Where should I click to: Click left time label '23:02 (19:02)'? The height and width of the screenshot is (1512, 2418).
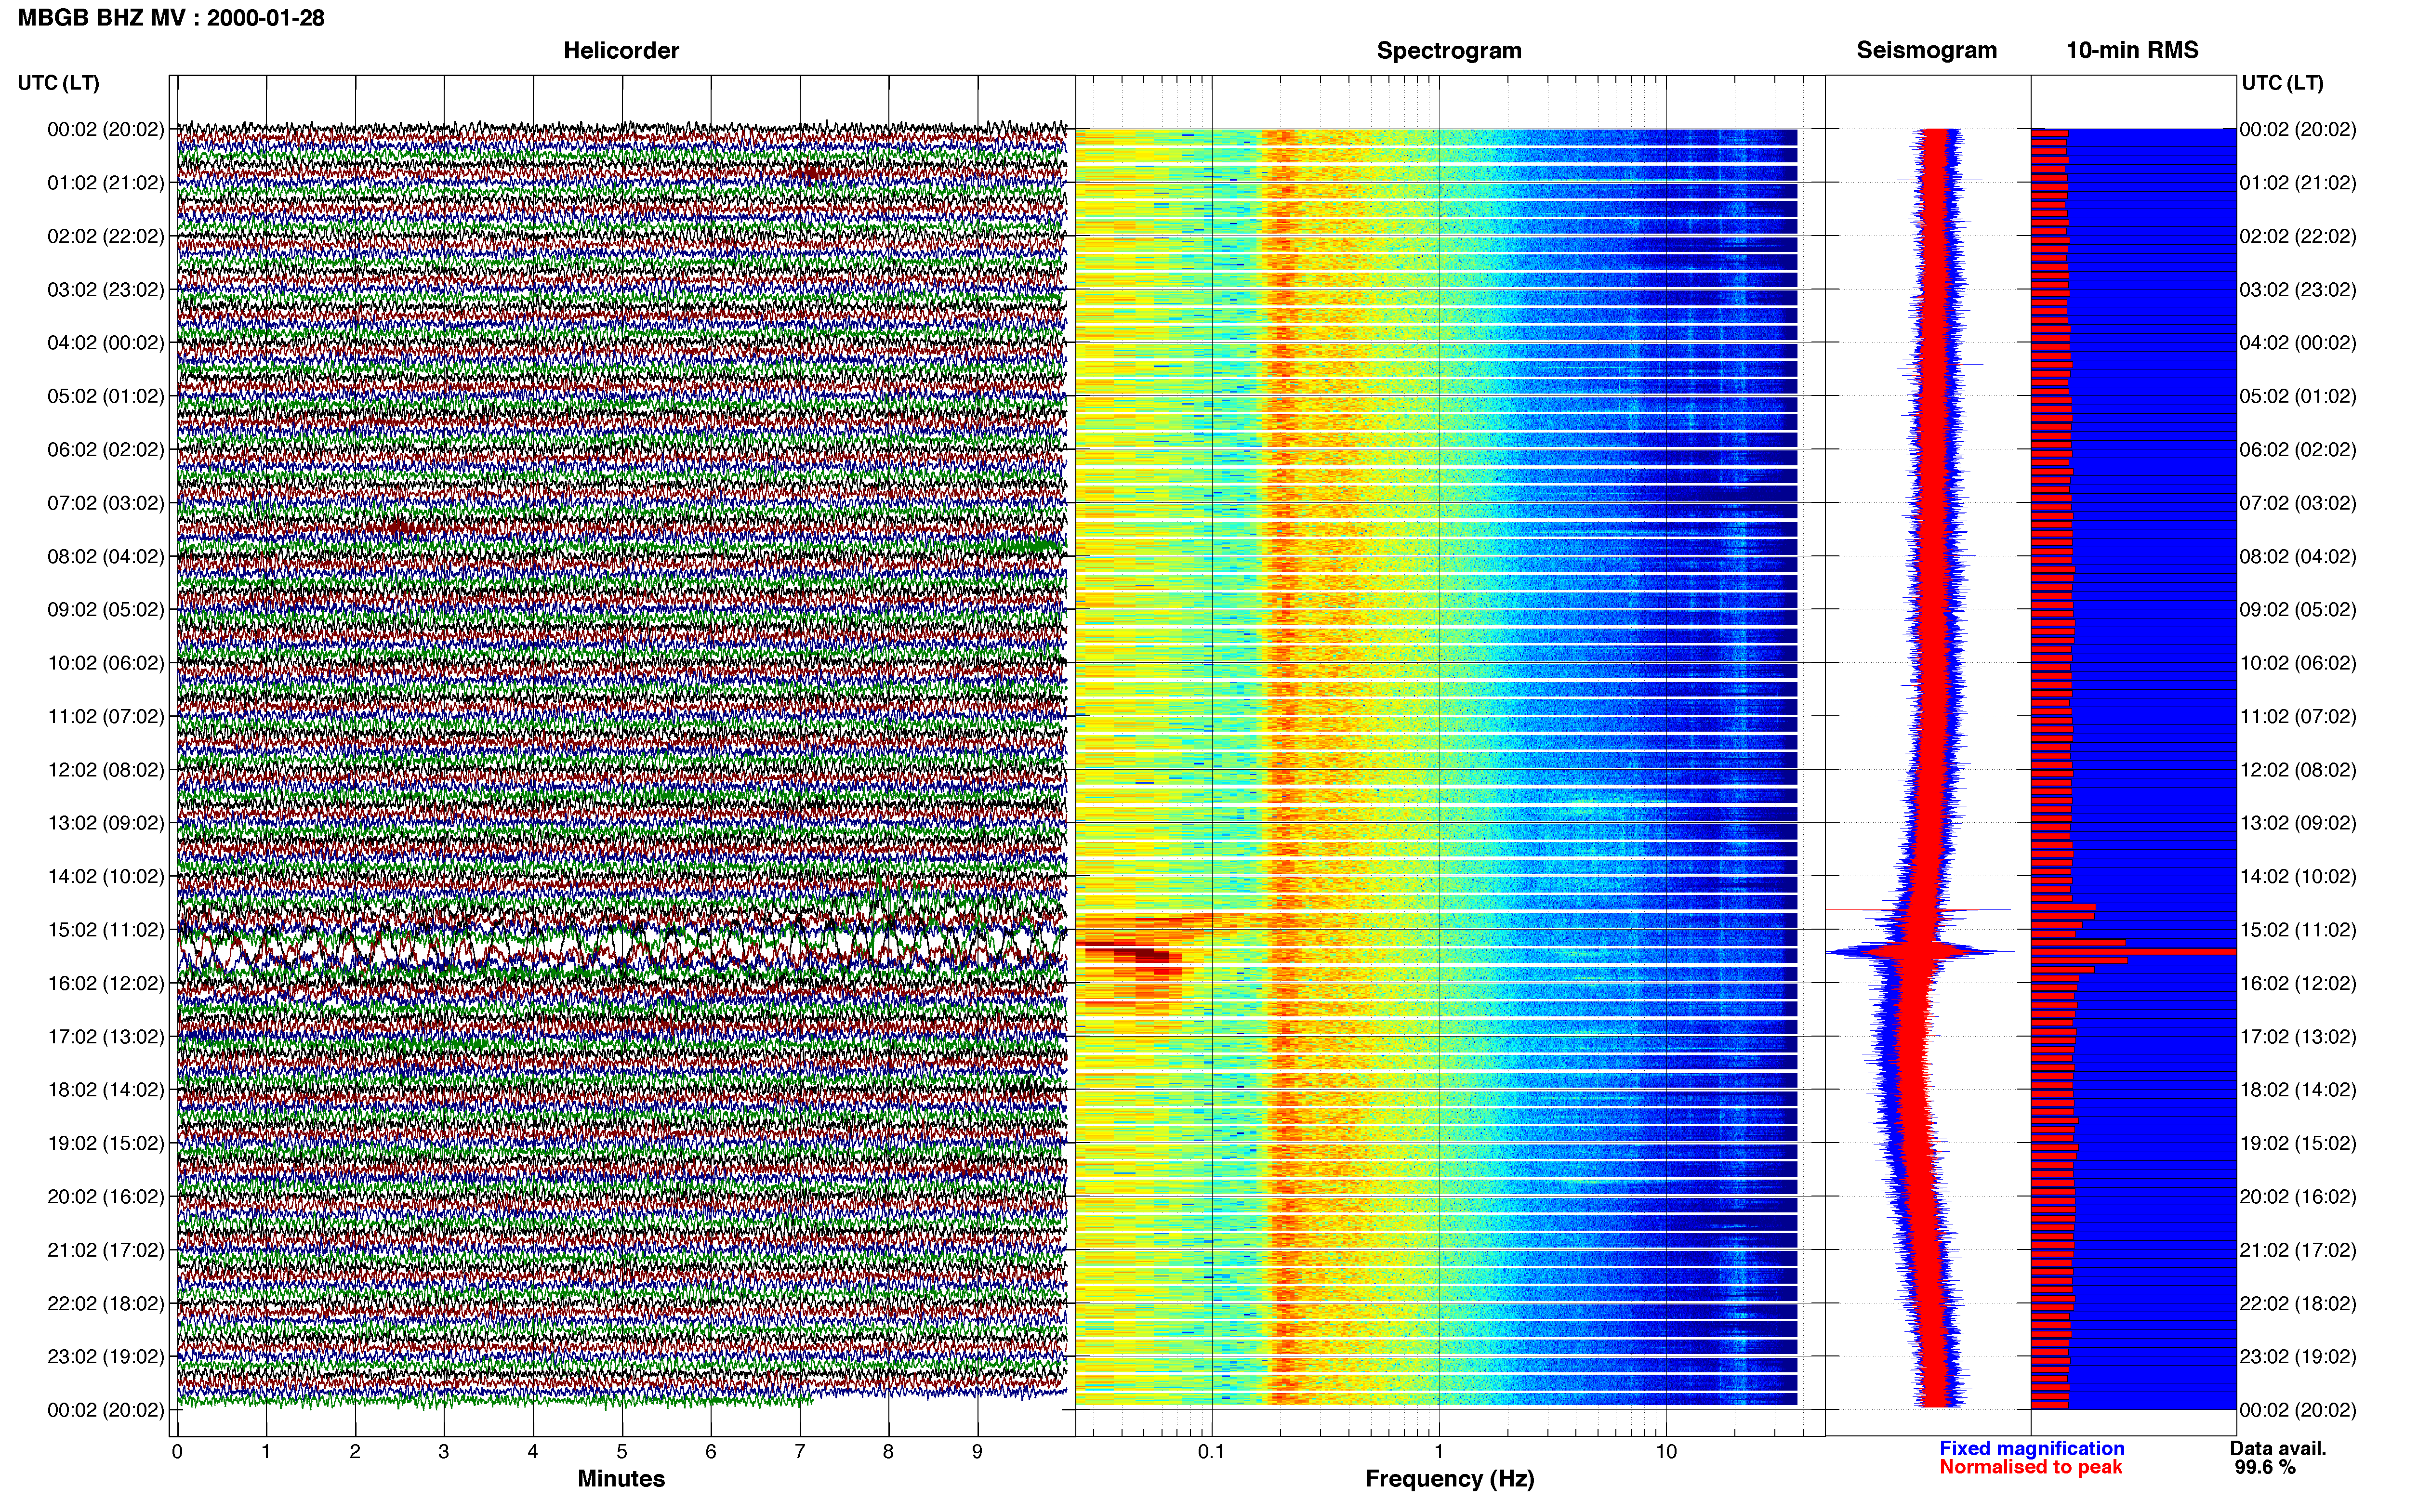105,1357
